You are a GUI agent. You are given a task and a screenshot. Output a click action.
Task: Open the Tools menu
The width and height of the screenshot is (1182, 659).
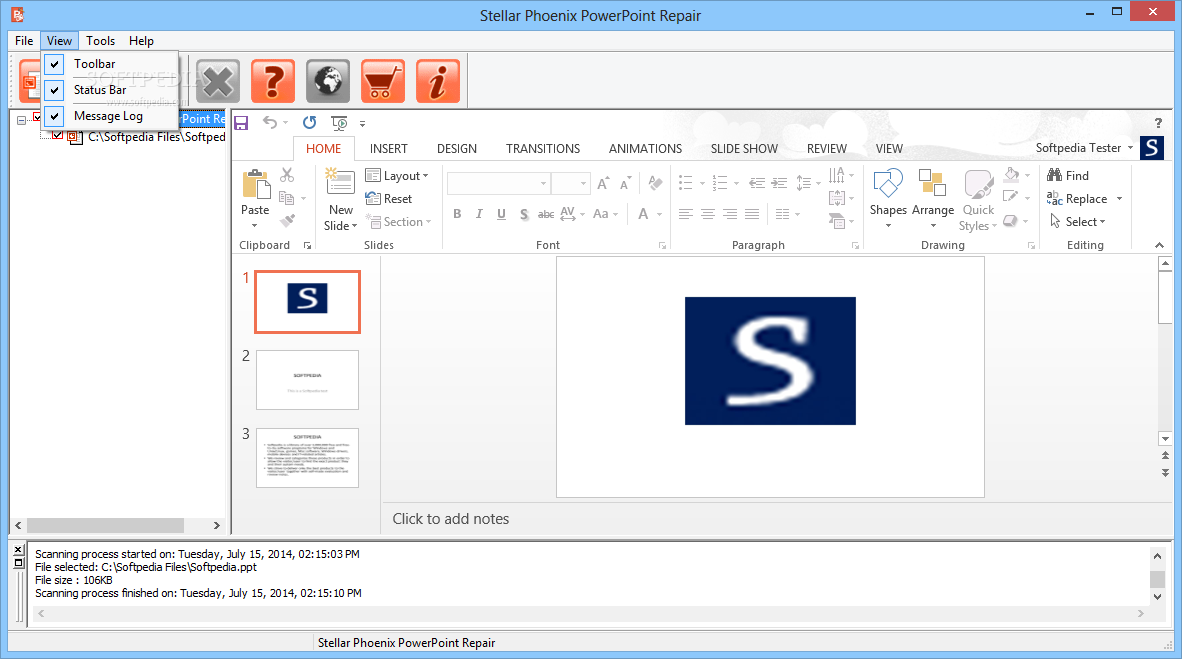pyautogui.click(x=100, y=41)
